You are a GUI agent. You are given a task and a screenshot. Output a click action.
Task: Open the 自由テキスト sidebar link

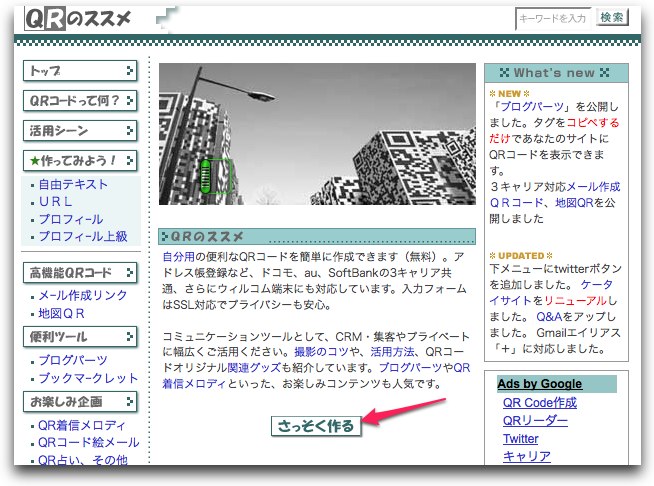point(73,185)
